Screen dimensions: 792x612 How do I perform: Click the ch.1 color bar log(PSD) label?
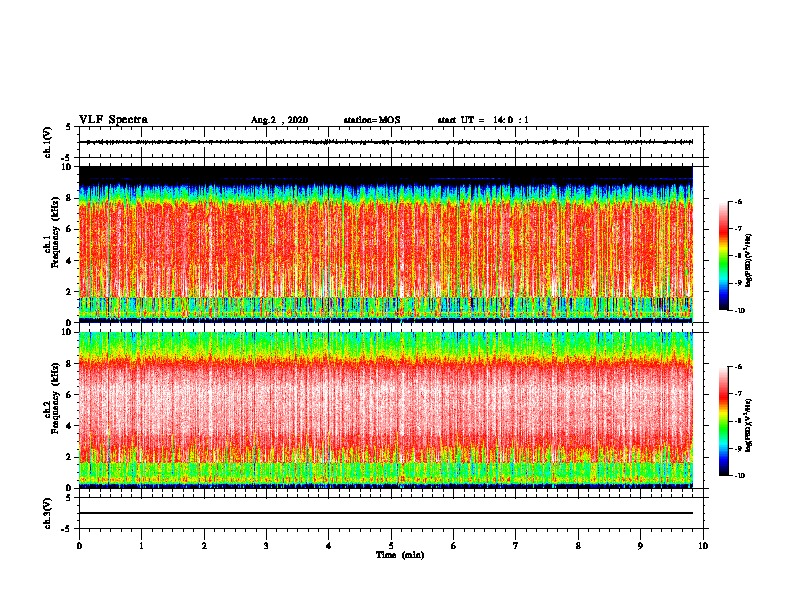pos(749,261)
